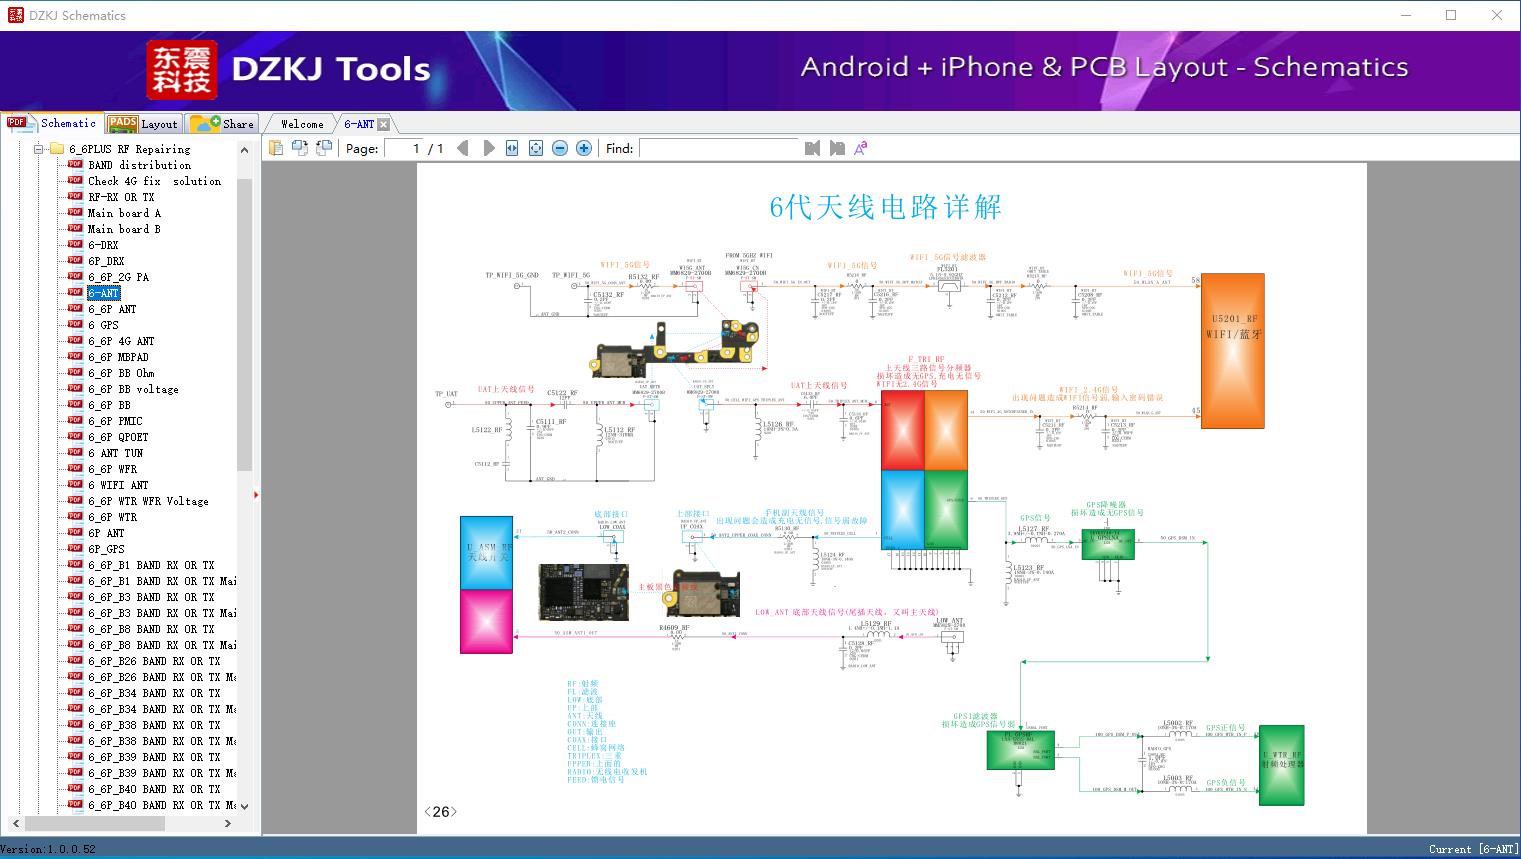Click the Find search box
This screenshot has height=859, width=1521.
coord(718,148)
